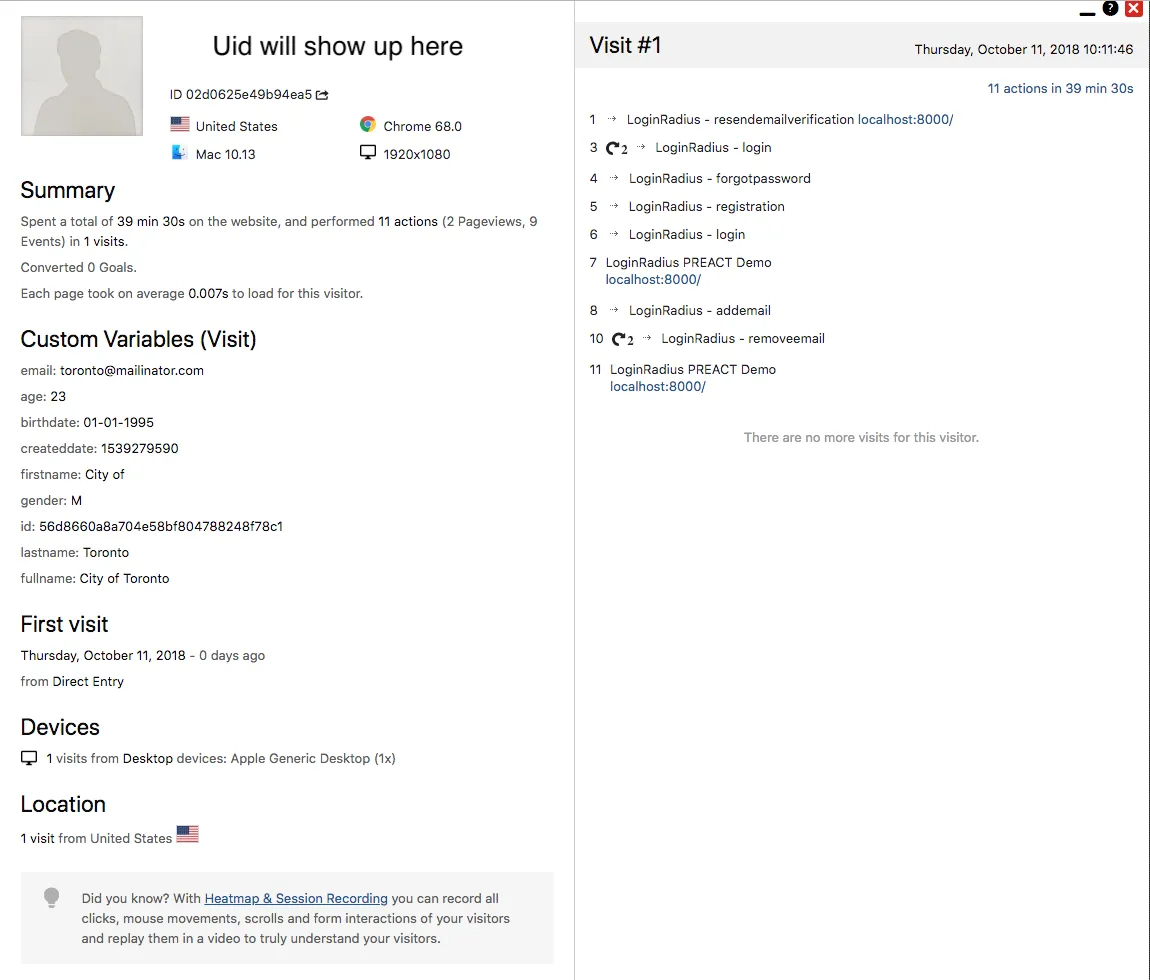Viewport: 1150px width, 980px height.
Task: Click the screen resolution monitor icon
Action: pos(368,153)
